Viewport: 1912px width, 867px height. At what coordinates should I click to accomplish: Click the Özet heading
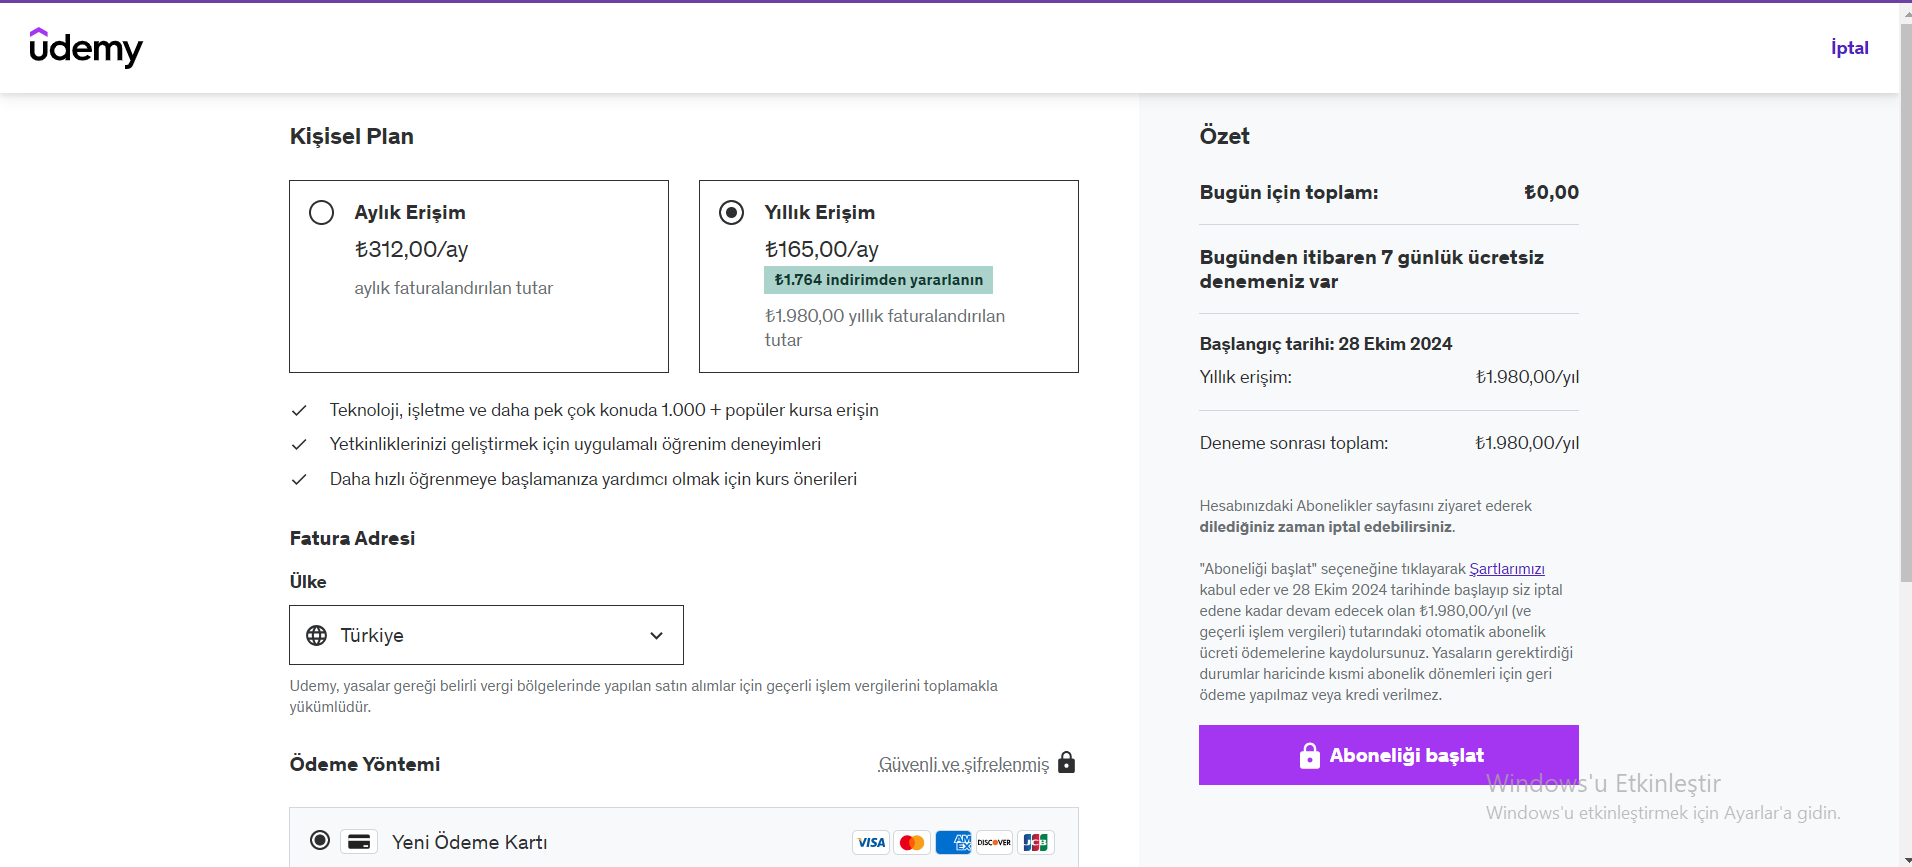[x=1225, y=136]
